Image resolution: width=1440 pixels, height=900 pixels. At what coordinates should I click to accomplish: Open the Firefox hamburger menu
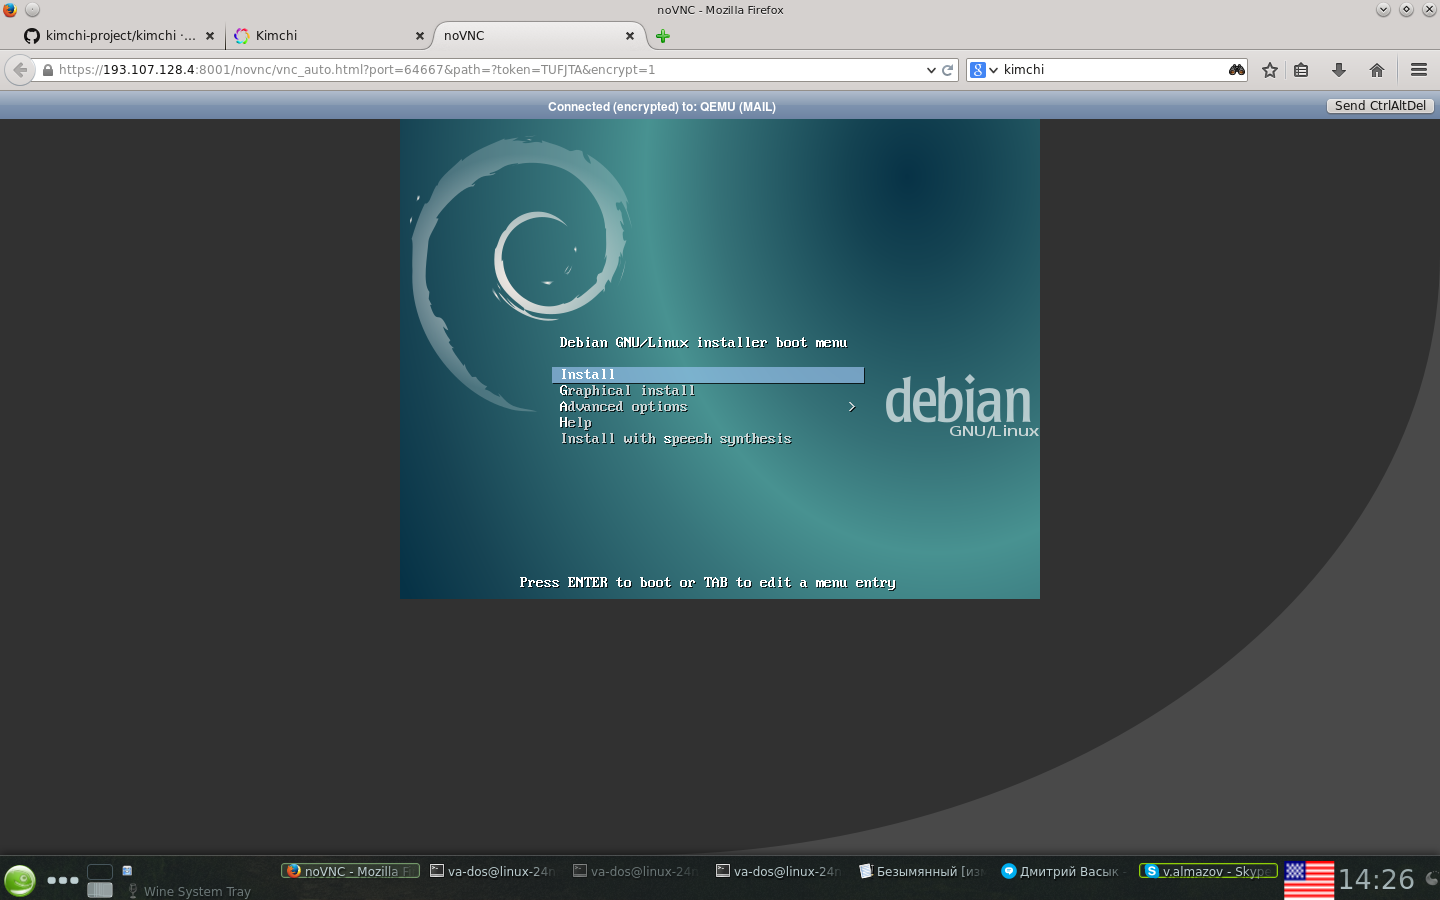(1419, 70)
